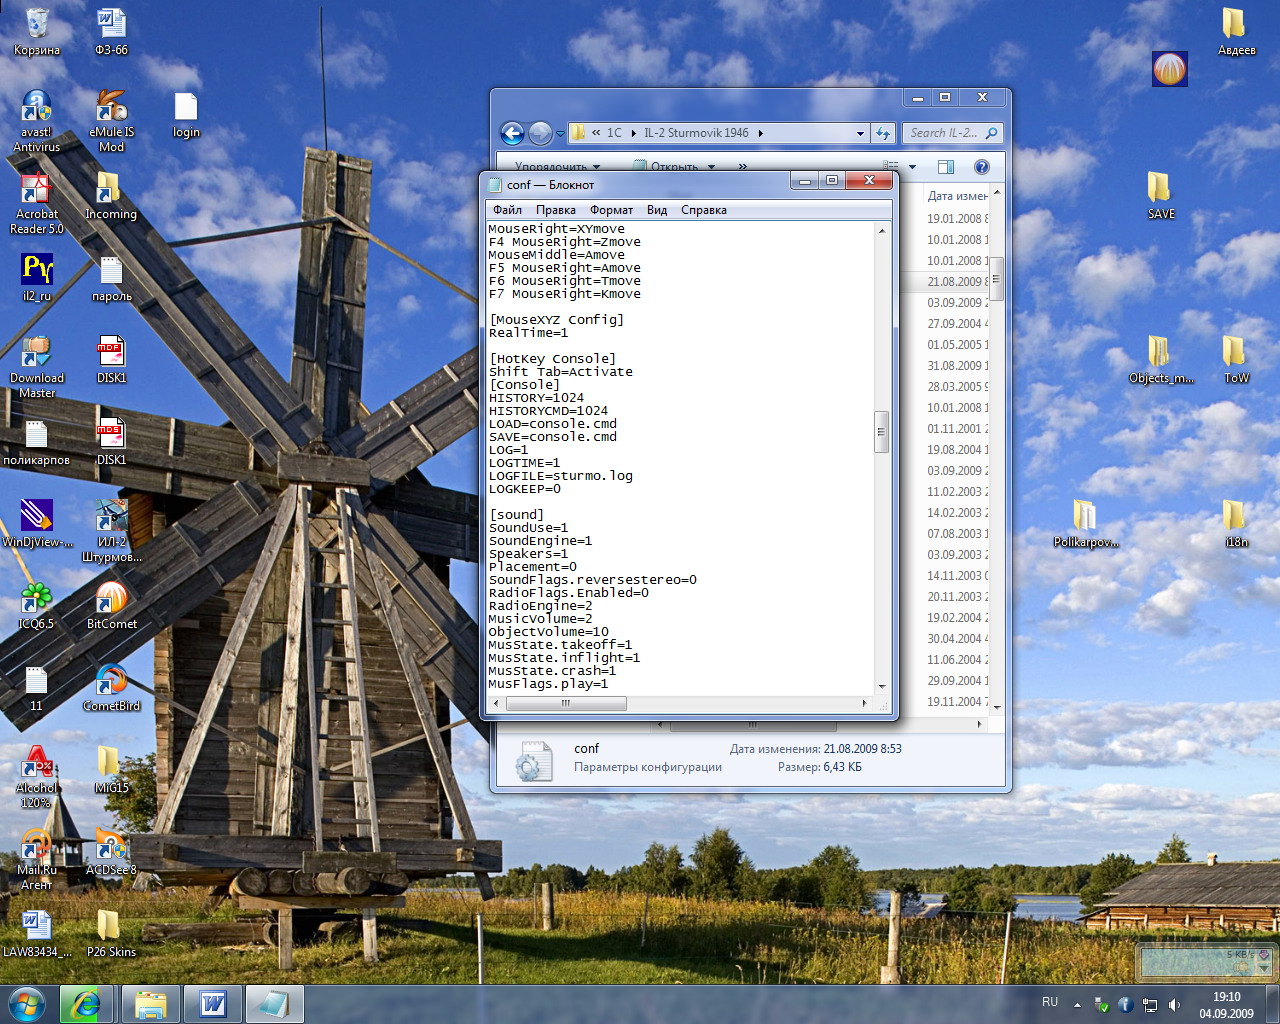Select the avast! Antivirus desktop shortcut
This screenshot has width=1280, height=1024.
(x=37, y=121)
